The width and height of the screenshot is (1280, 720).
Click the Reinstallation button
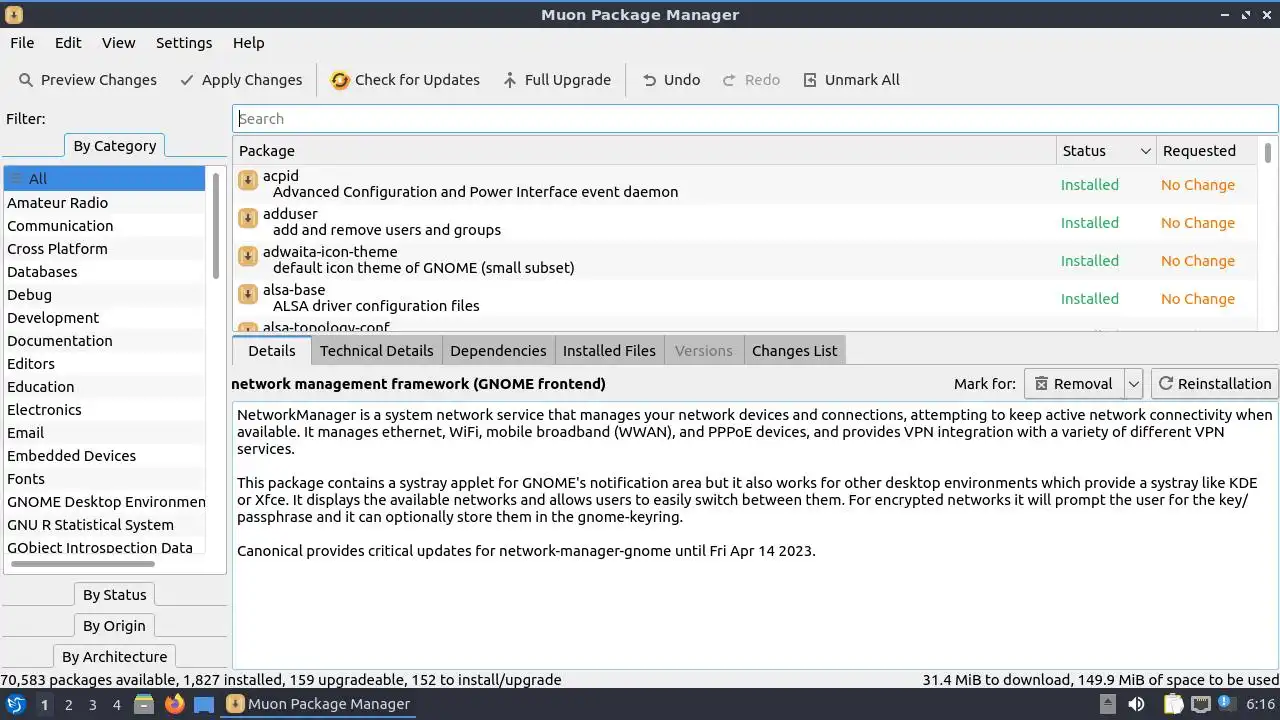click(1214, 384)
